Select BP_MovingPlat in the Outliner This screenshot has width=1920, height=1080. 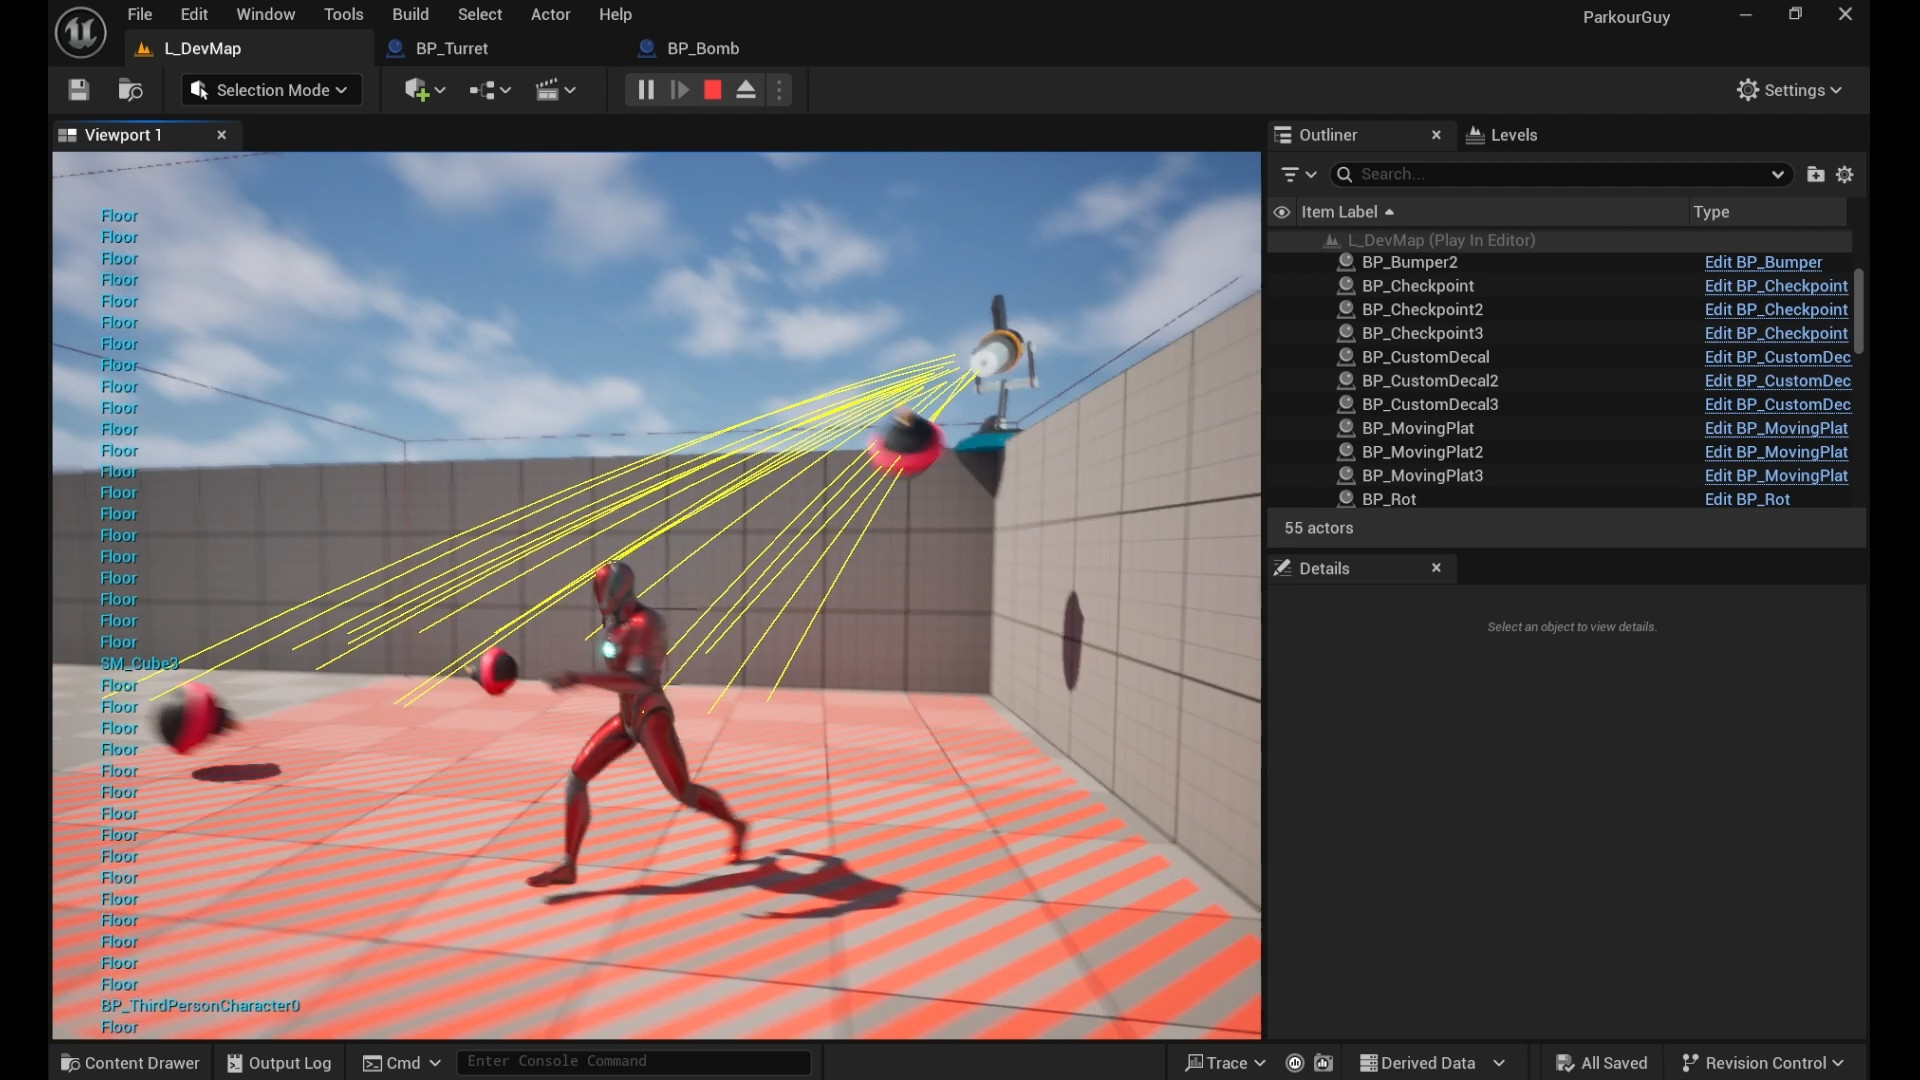[1418, 428]
